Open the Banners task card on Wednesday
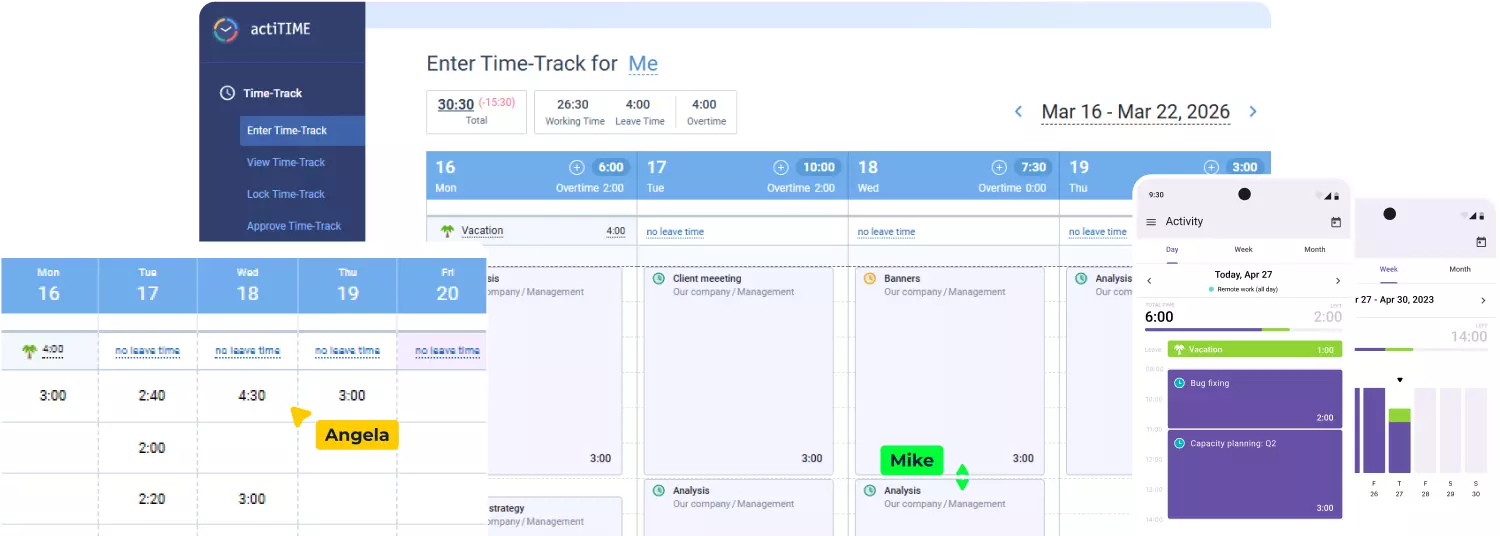The width and height of the screenshot is (1500, 536). 950,371
